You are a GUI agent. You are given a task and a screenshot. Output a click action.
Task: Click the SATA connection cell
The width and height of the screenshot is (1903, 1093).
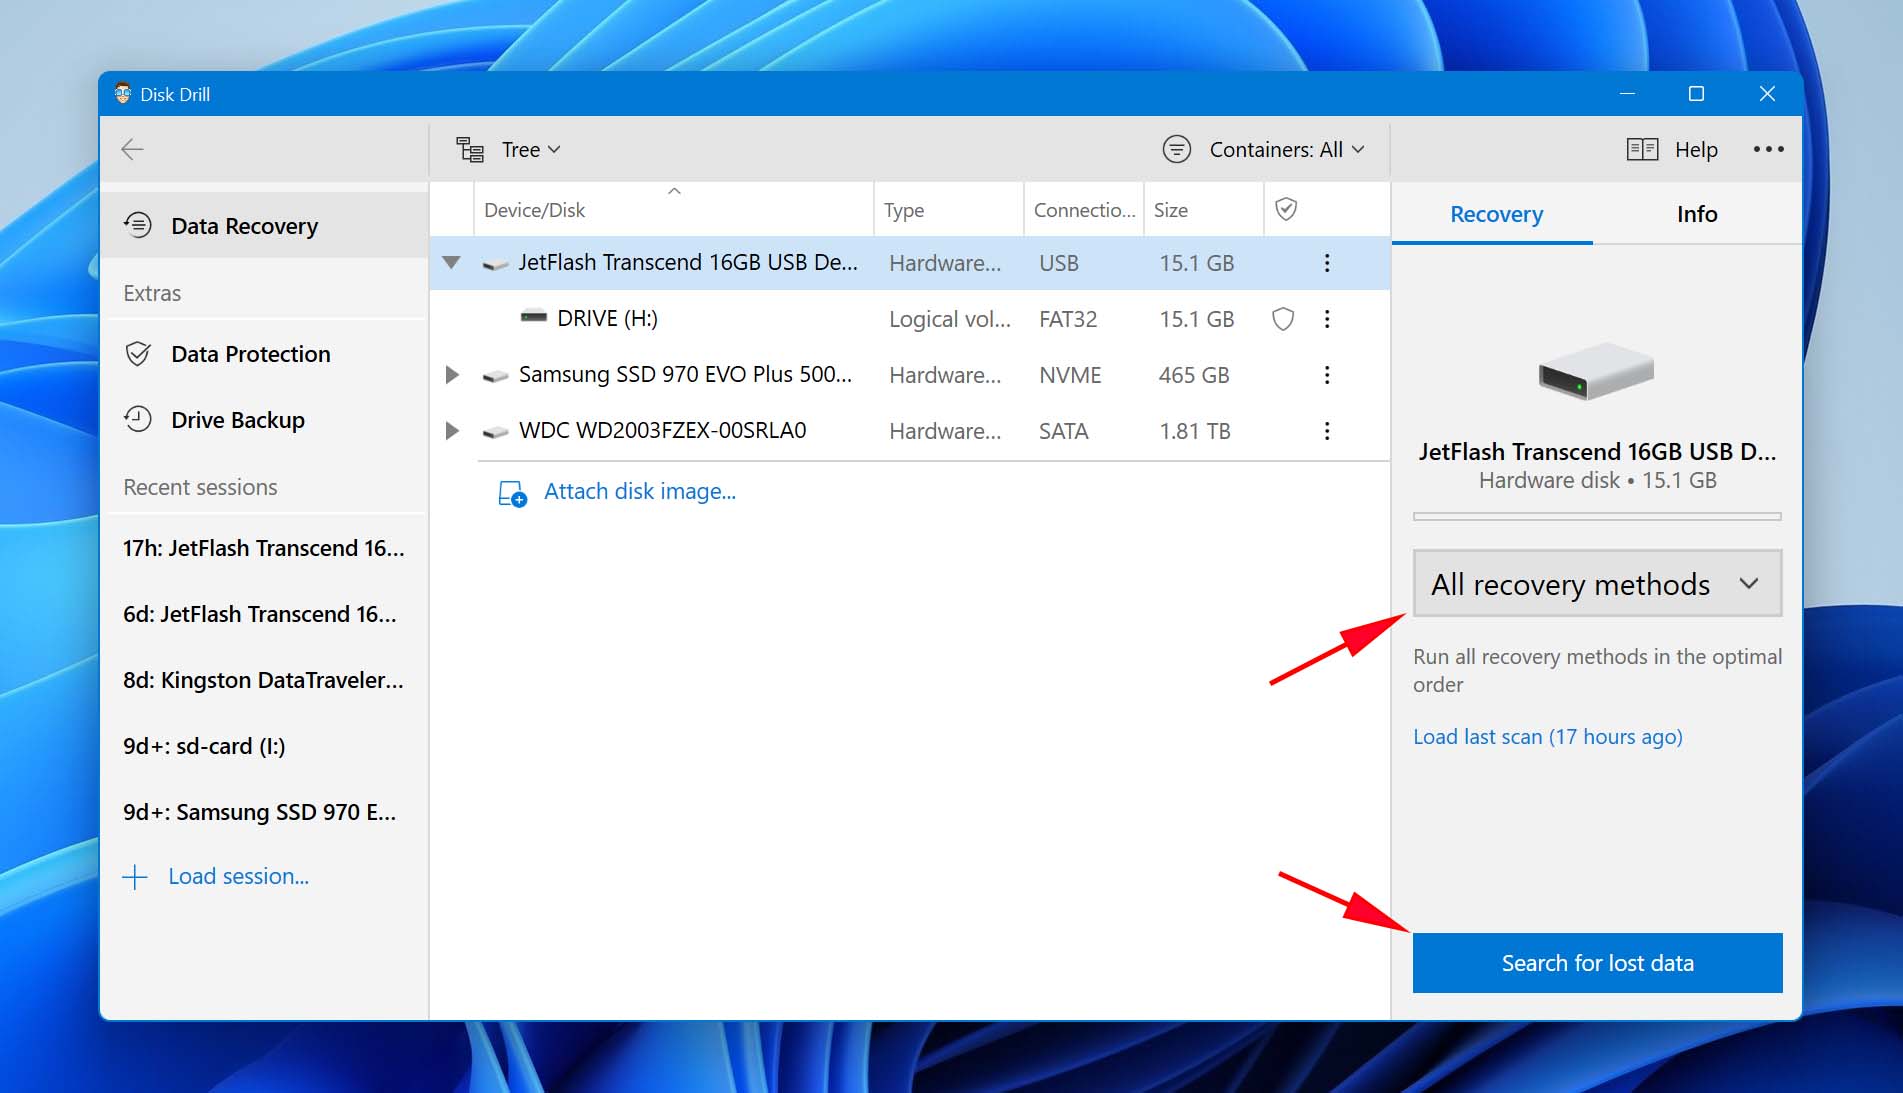(x=1063, y=431)
